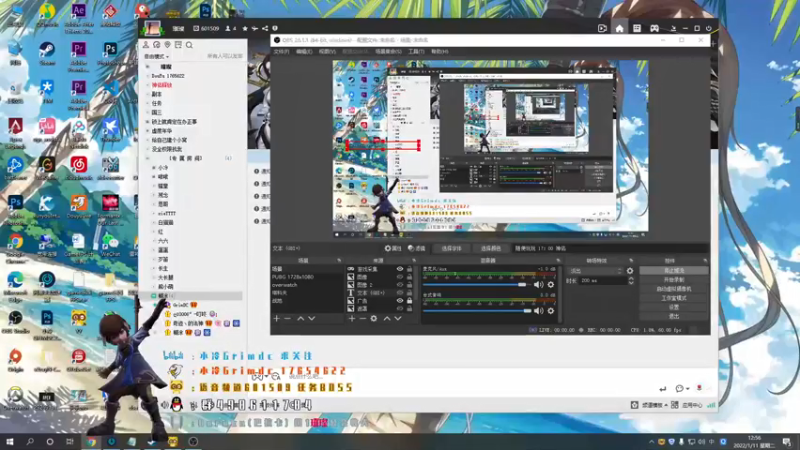The height and width of the screenshot is (450, 800).
Task: Click 工作室模式 studio mode button
Action: tap(673, 298)
